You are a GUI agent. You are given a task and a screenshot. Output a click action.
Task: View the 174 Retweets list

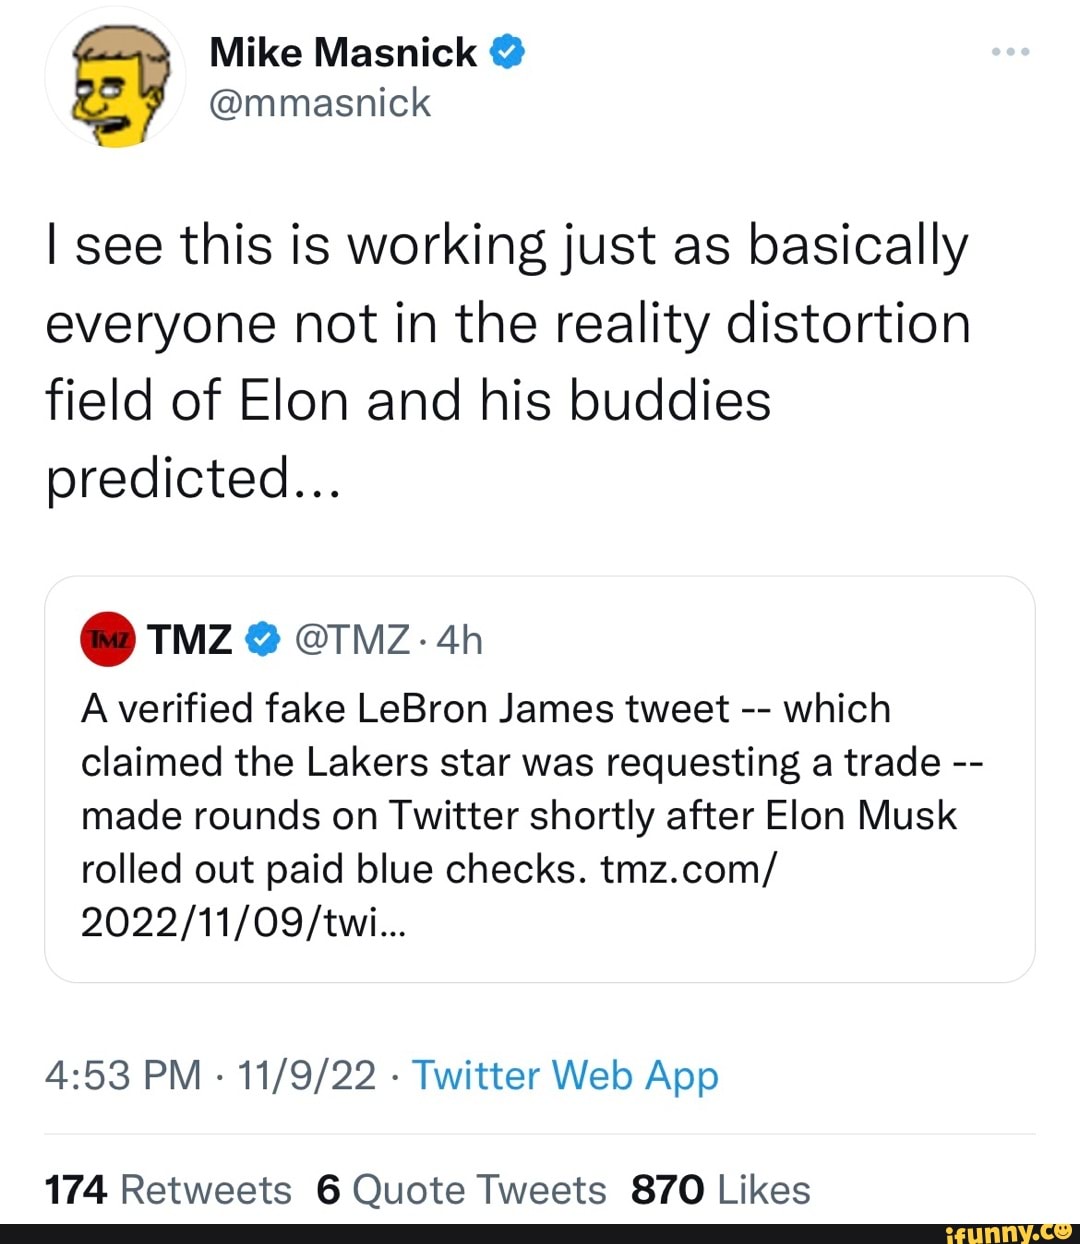point(168,1190)
